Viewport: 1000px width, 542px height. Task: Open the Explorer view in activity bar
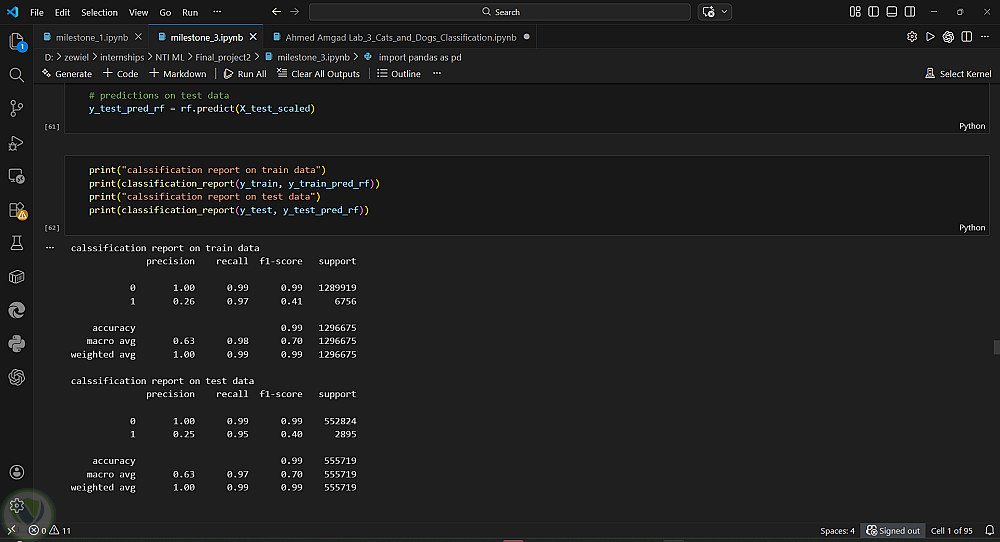pos(16,42)
